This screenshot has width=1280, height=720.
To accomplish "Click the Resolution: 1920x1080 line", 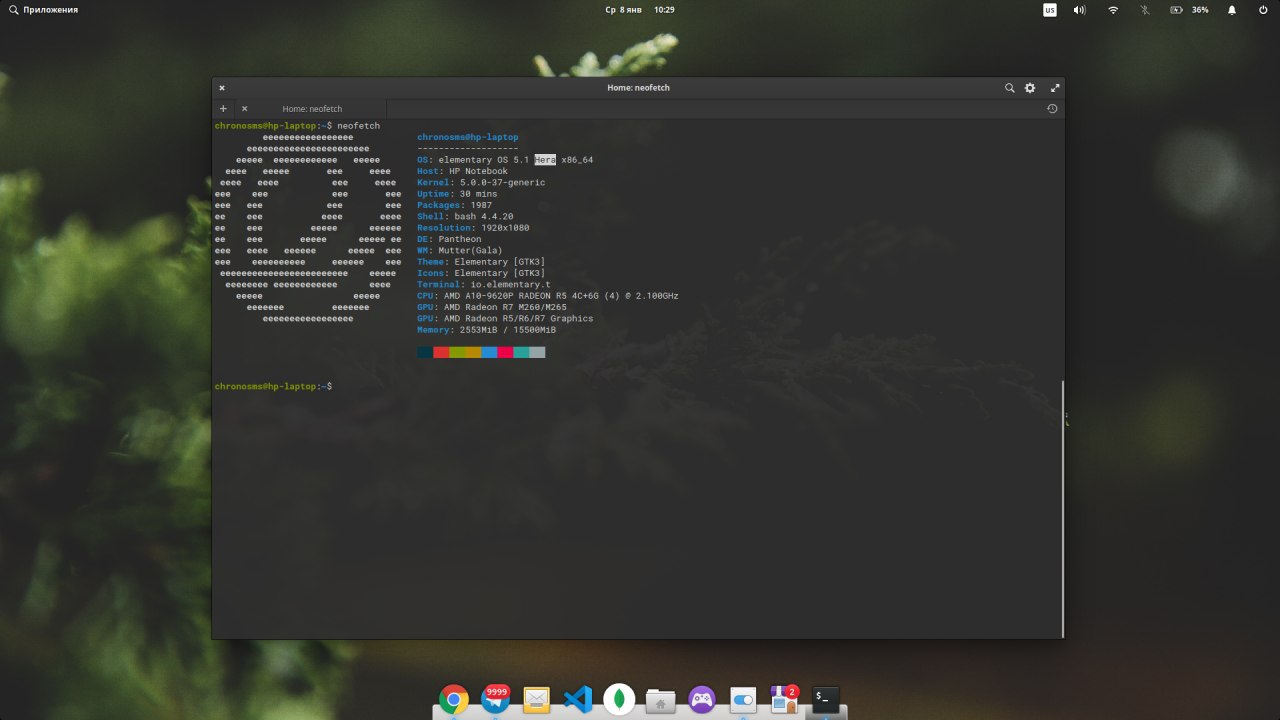I will (473, 228).
